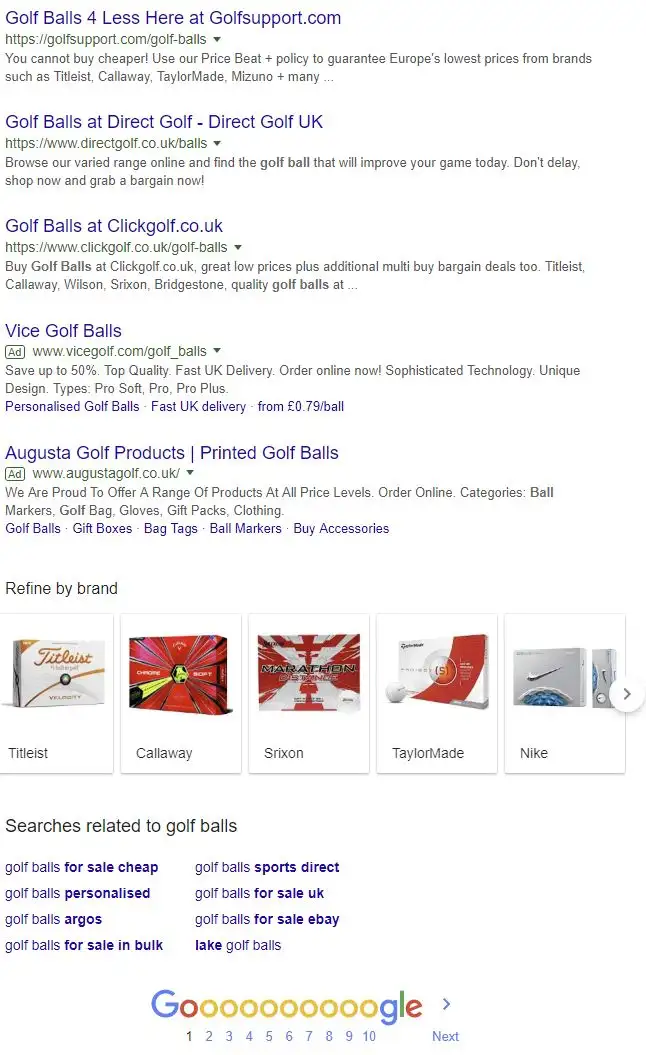Select the Srixon Marathon brand card
This screenshot has height=1055, width=646.
(309, 694)
